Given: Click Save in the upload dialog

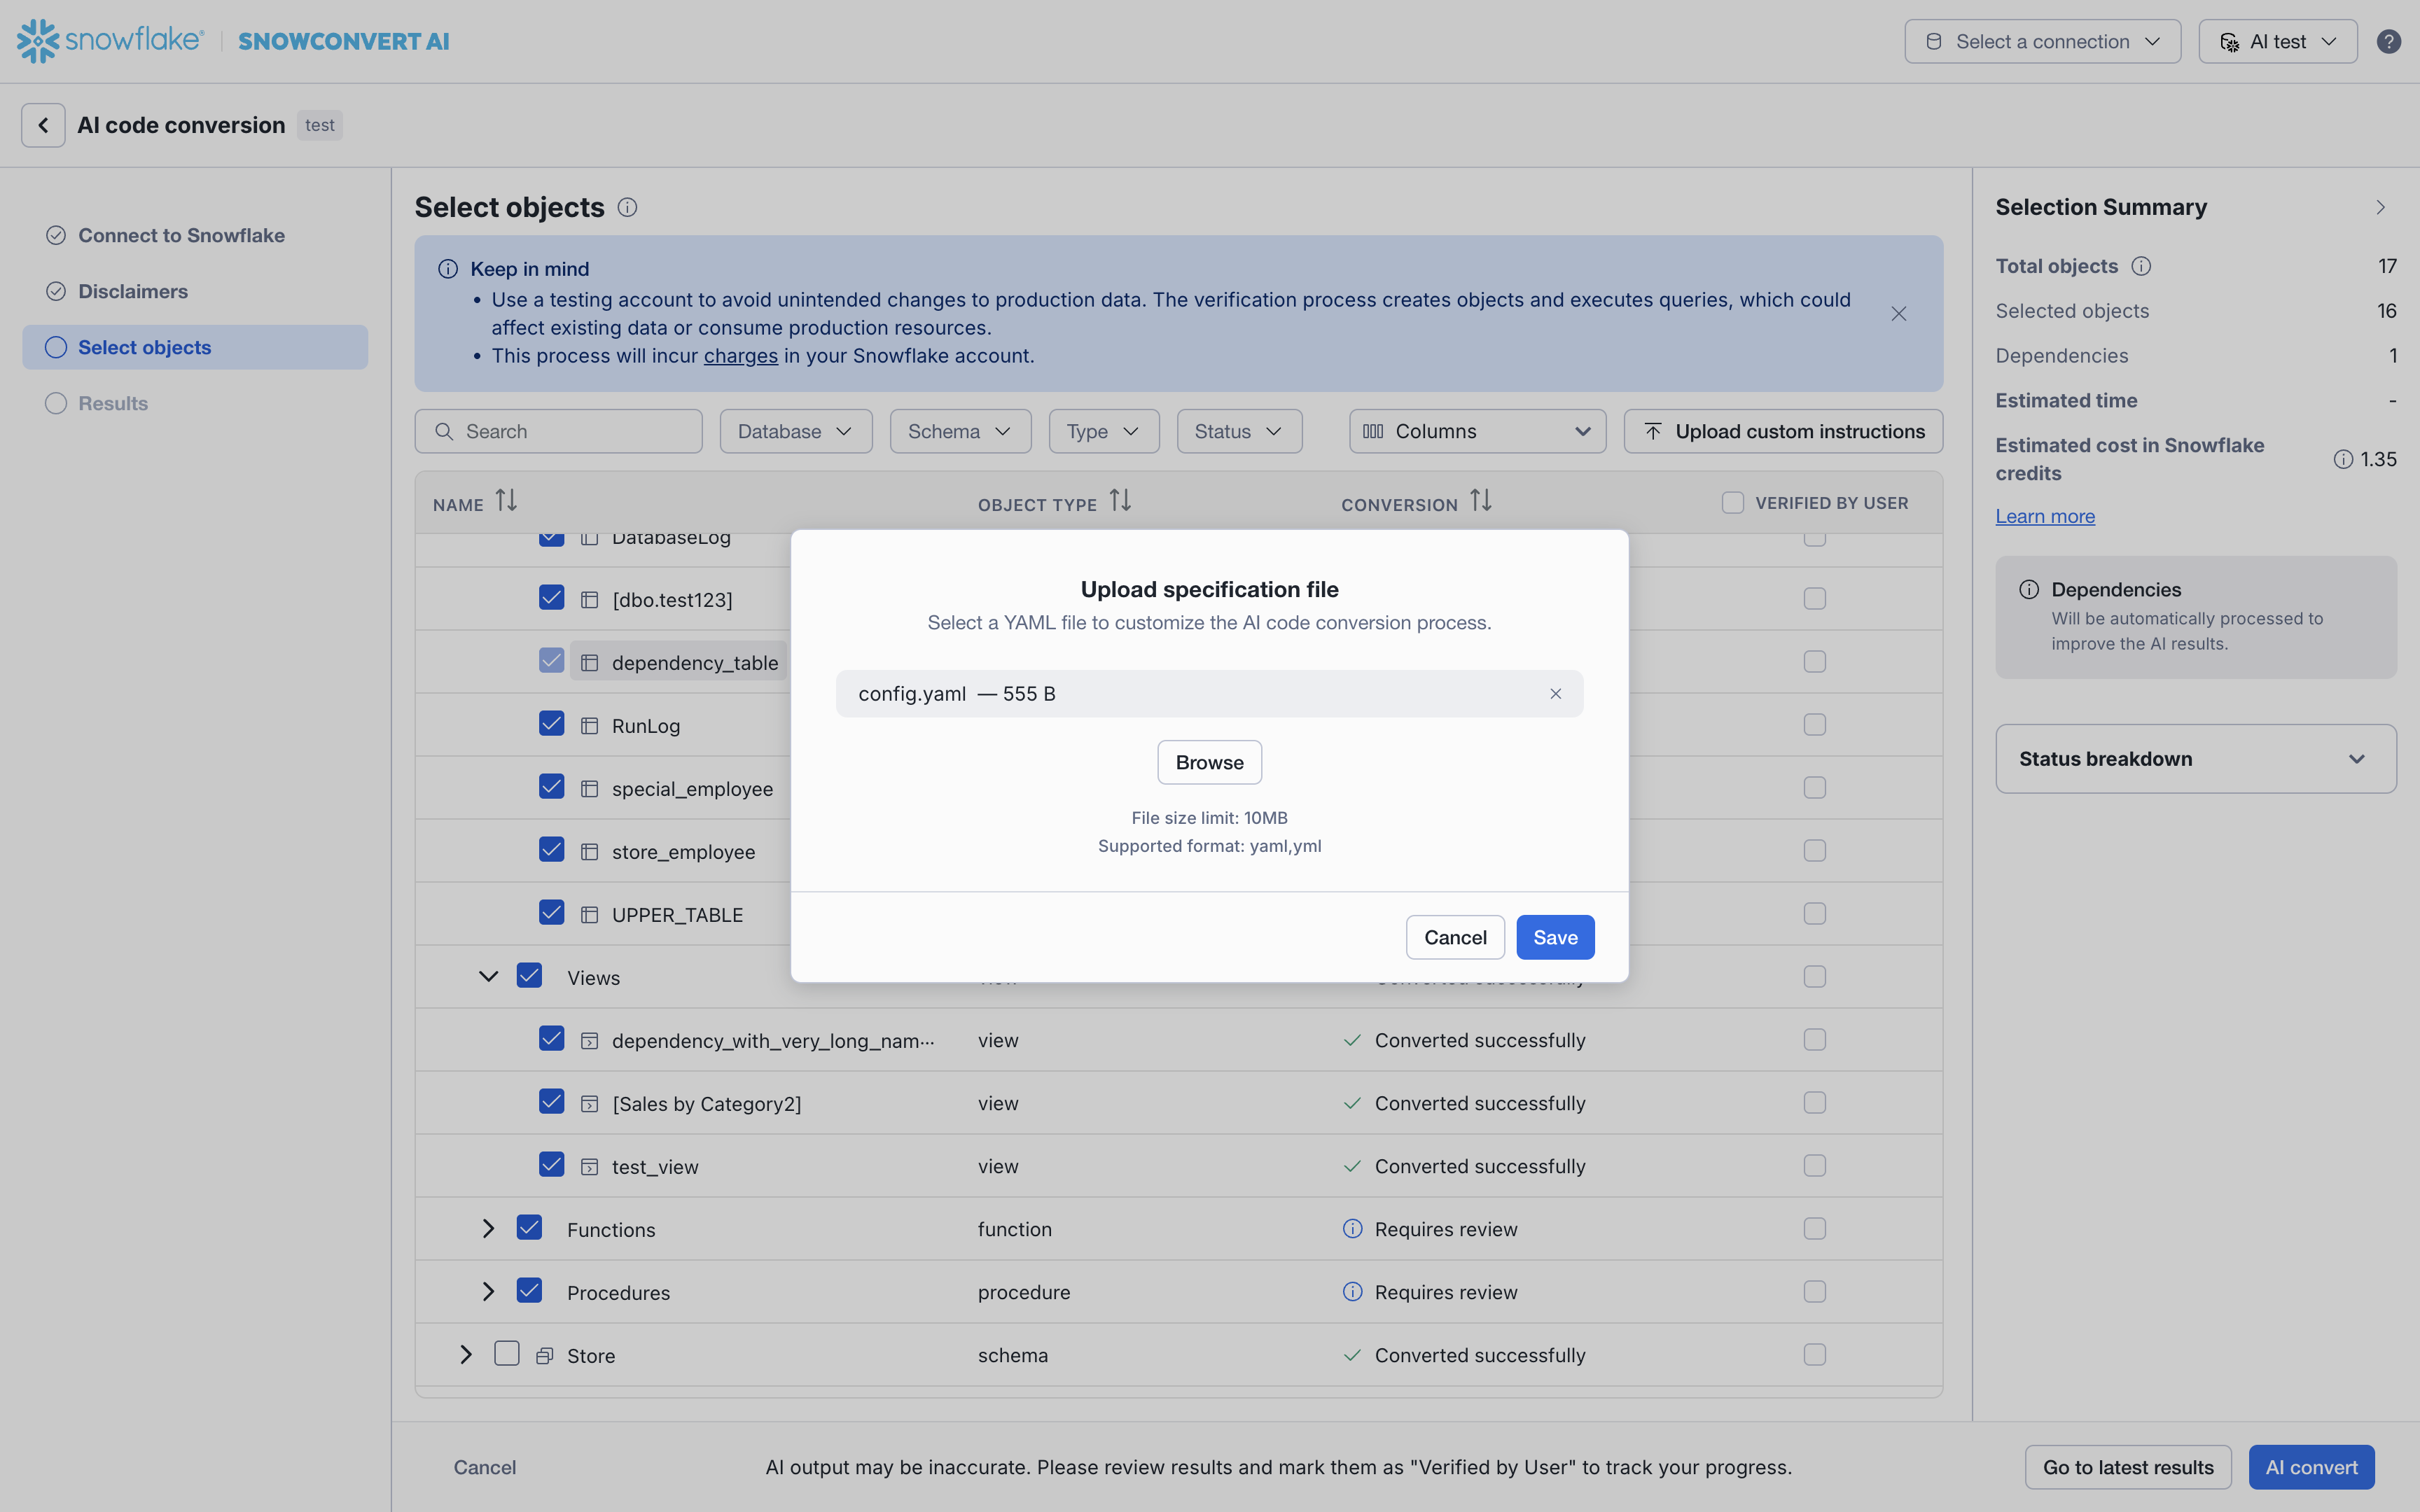Looking at the screenshot, I should [1554, 937].
